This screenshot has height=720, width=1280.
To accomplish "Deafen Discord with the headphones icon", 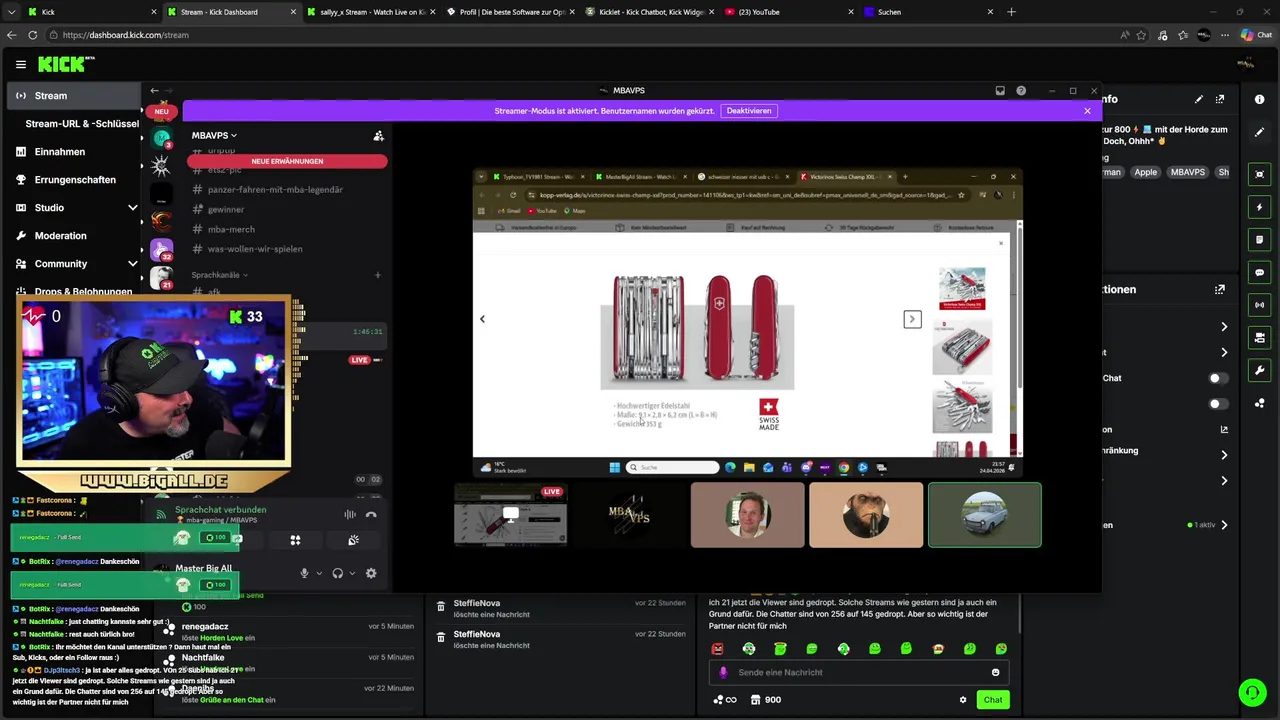I will point(338,573).
